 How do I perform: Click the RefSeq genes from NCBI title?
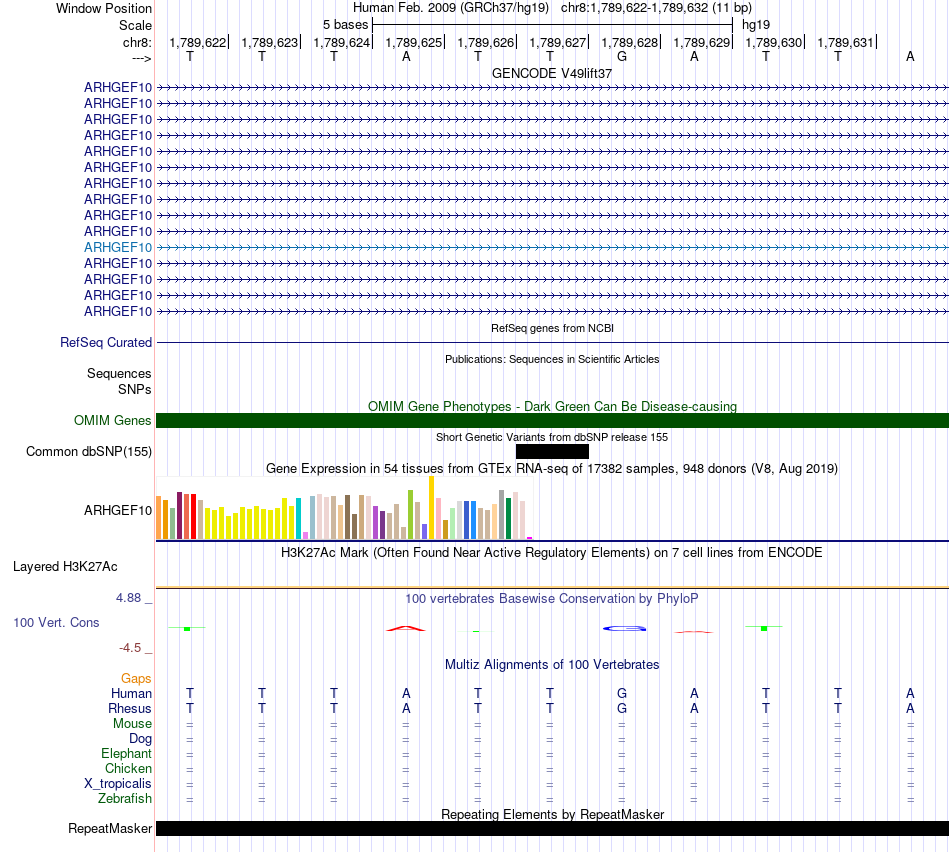click(x=552, y=328)
